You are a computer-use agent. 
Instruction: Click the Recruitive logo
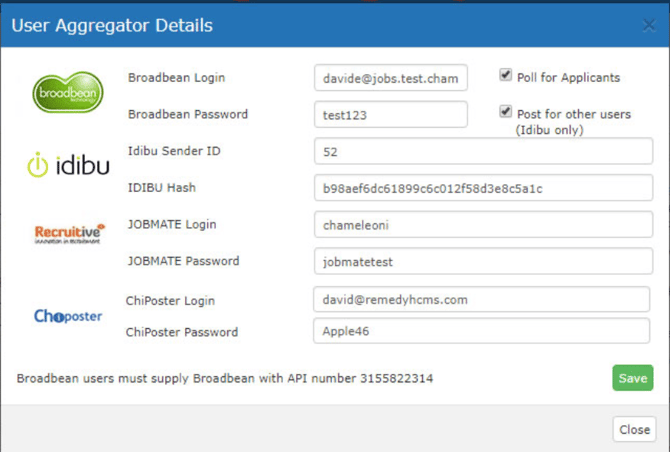pyautogui.click(x=69, y=233)
